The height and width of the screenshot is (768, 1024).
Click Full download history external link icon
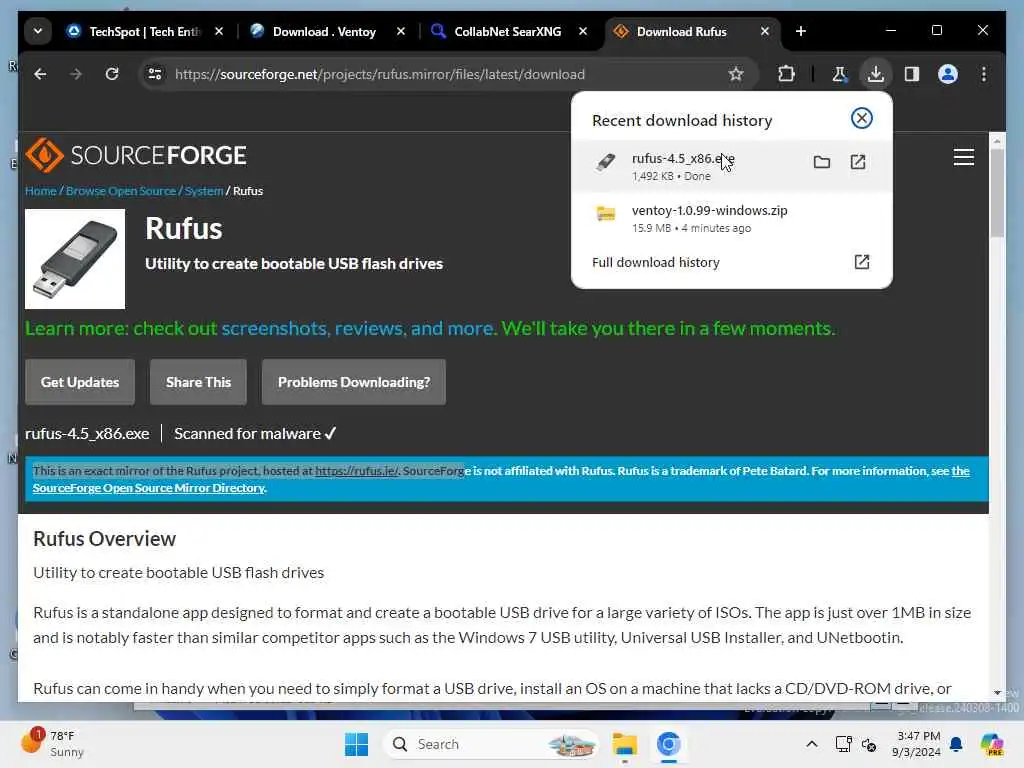click(x=862, y=262)
